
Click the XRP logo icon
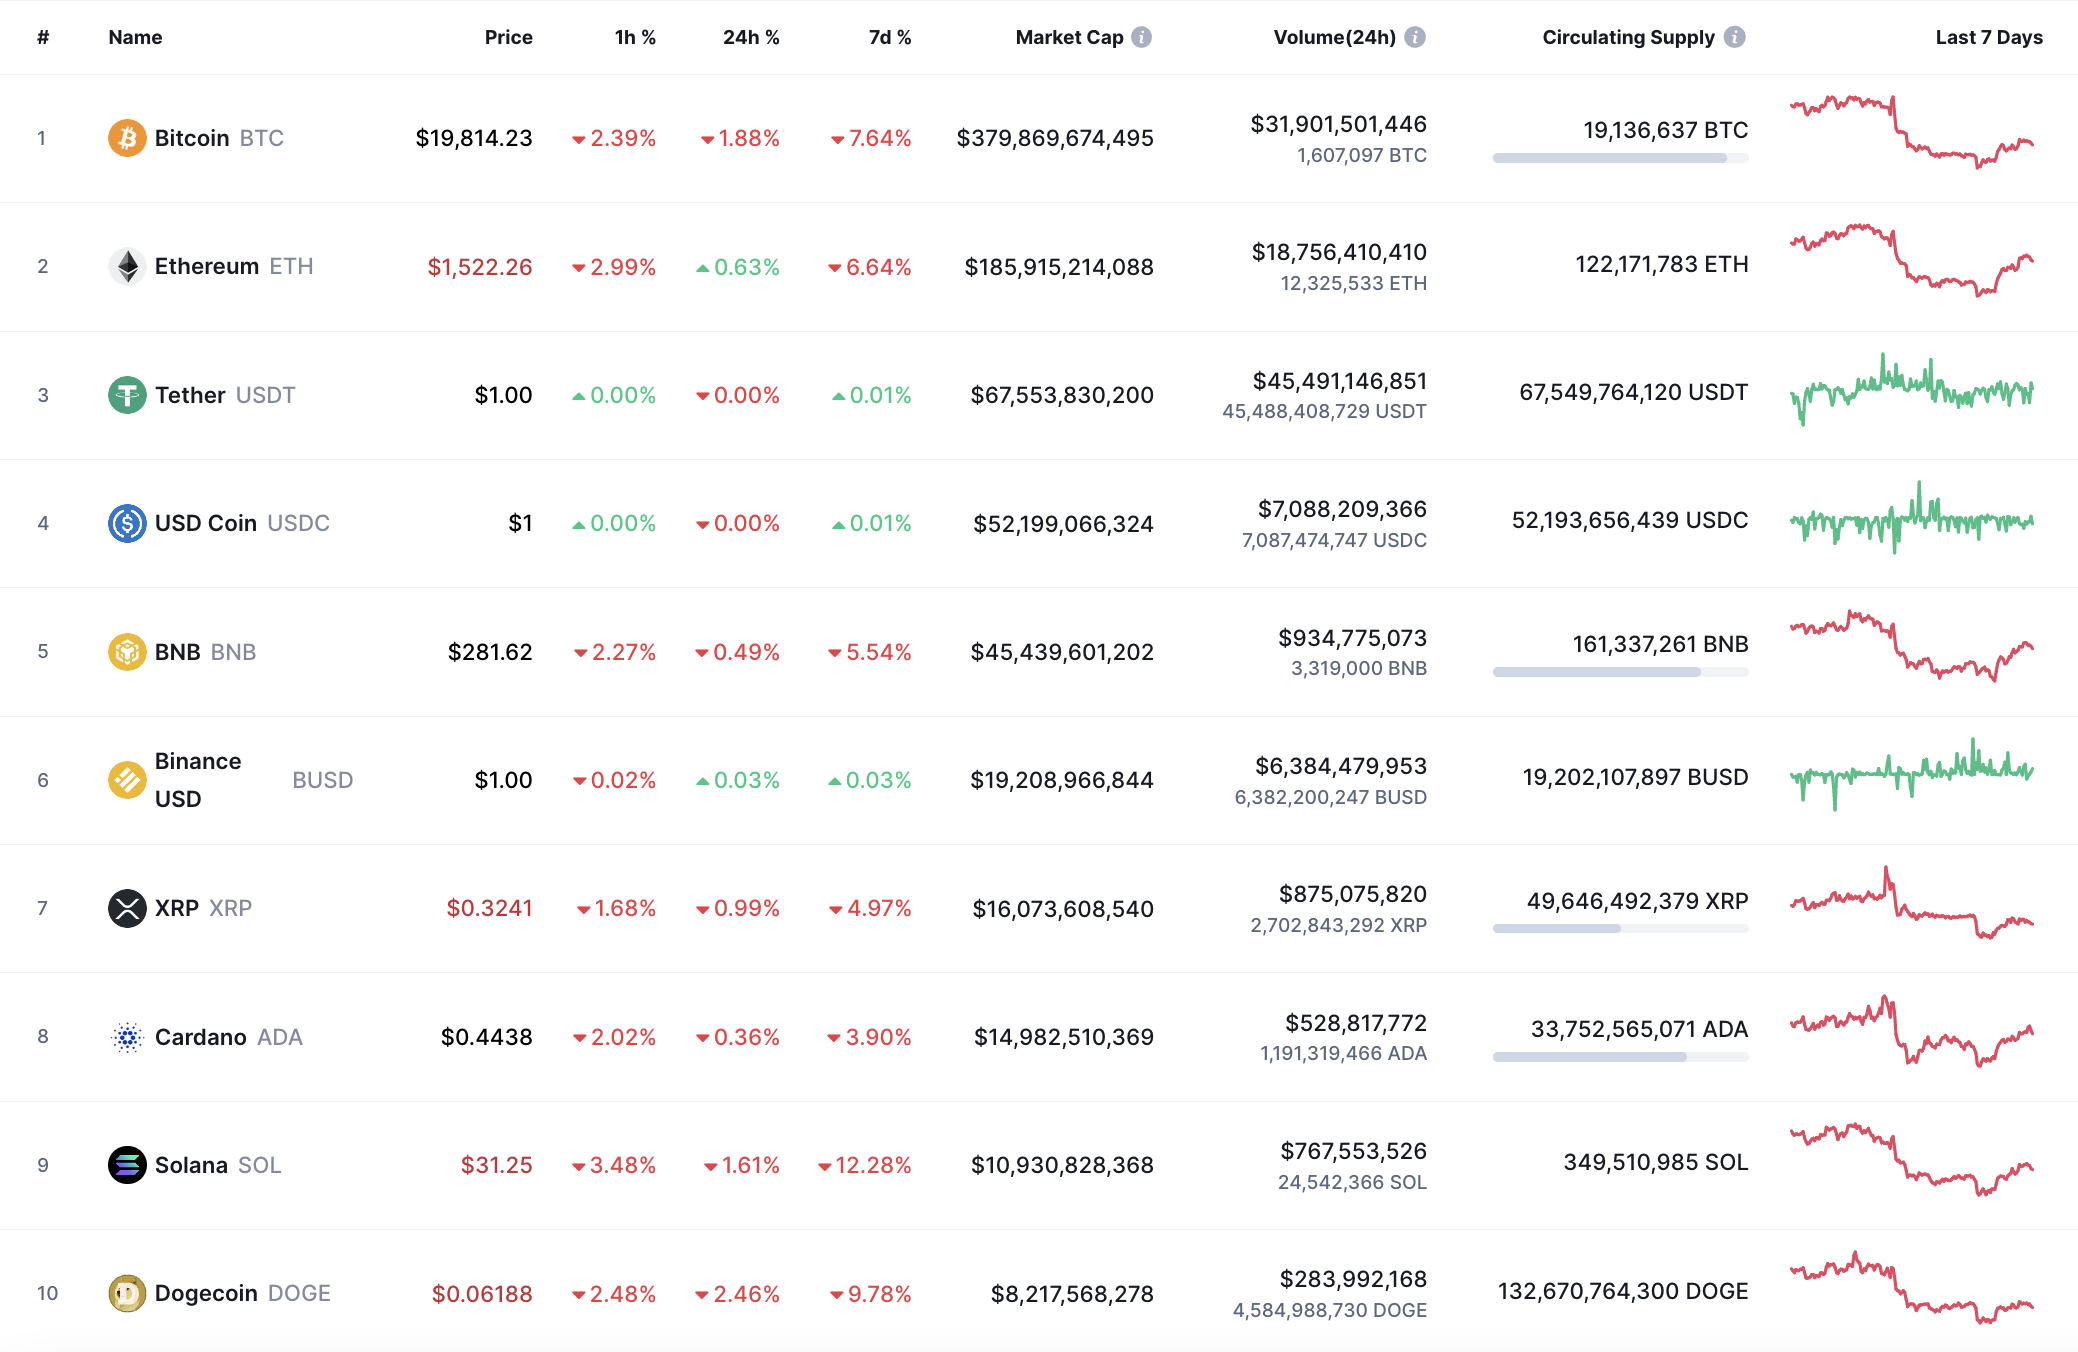(x=127, y=908)
